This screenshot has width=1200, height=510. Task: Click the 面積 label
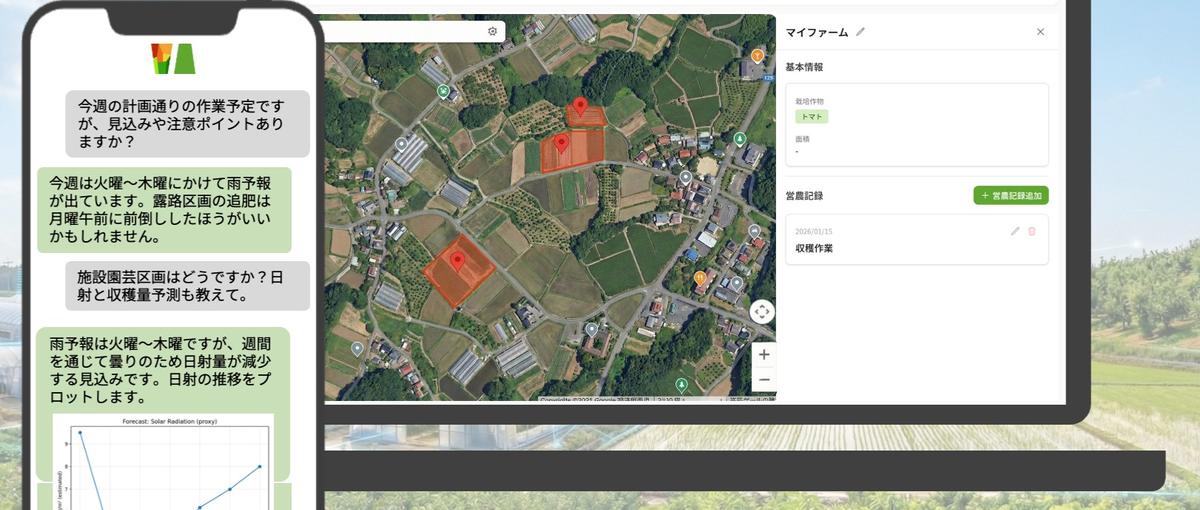point(803,139)
